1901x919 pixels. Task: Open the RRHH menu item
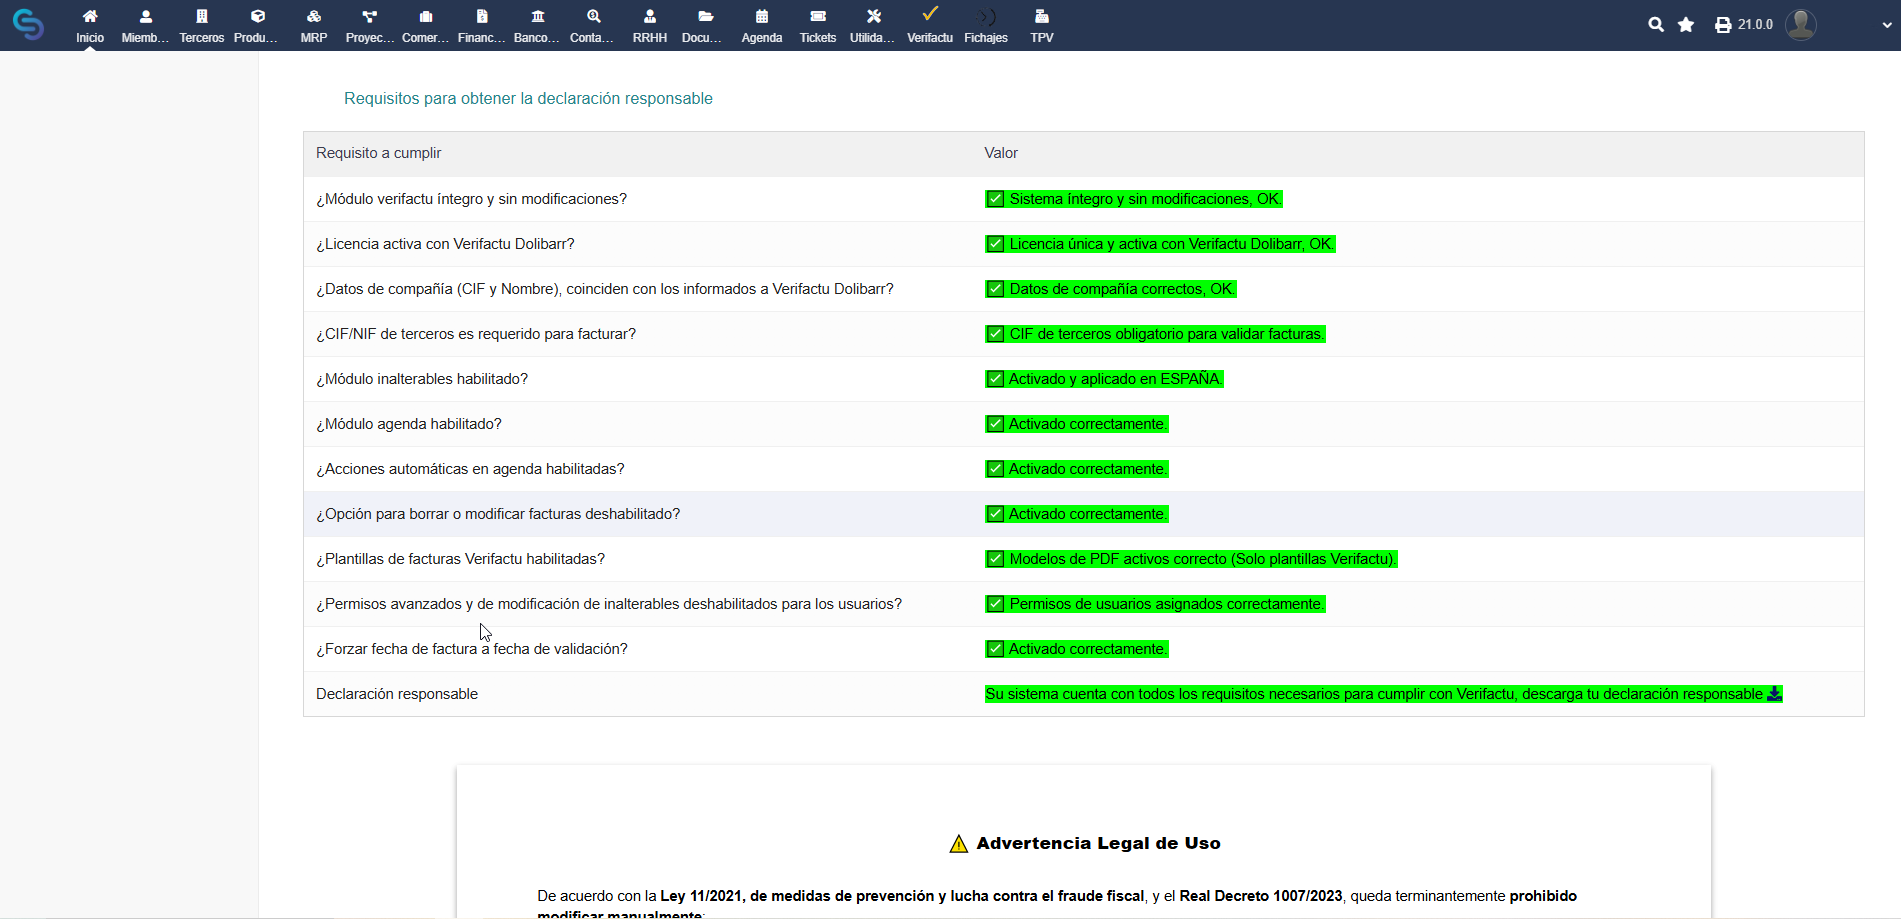(650, 25)
